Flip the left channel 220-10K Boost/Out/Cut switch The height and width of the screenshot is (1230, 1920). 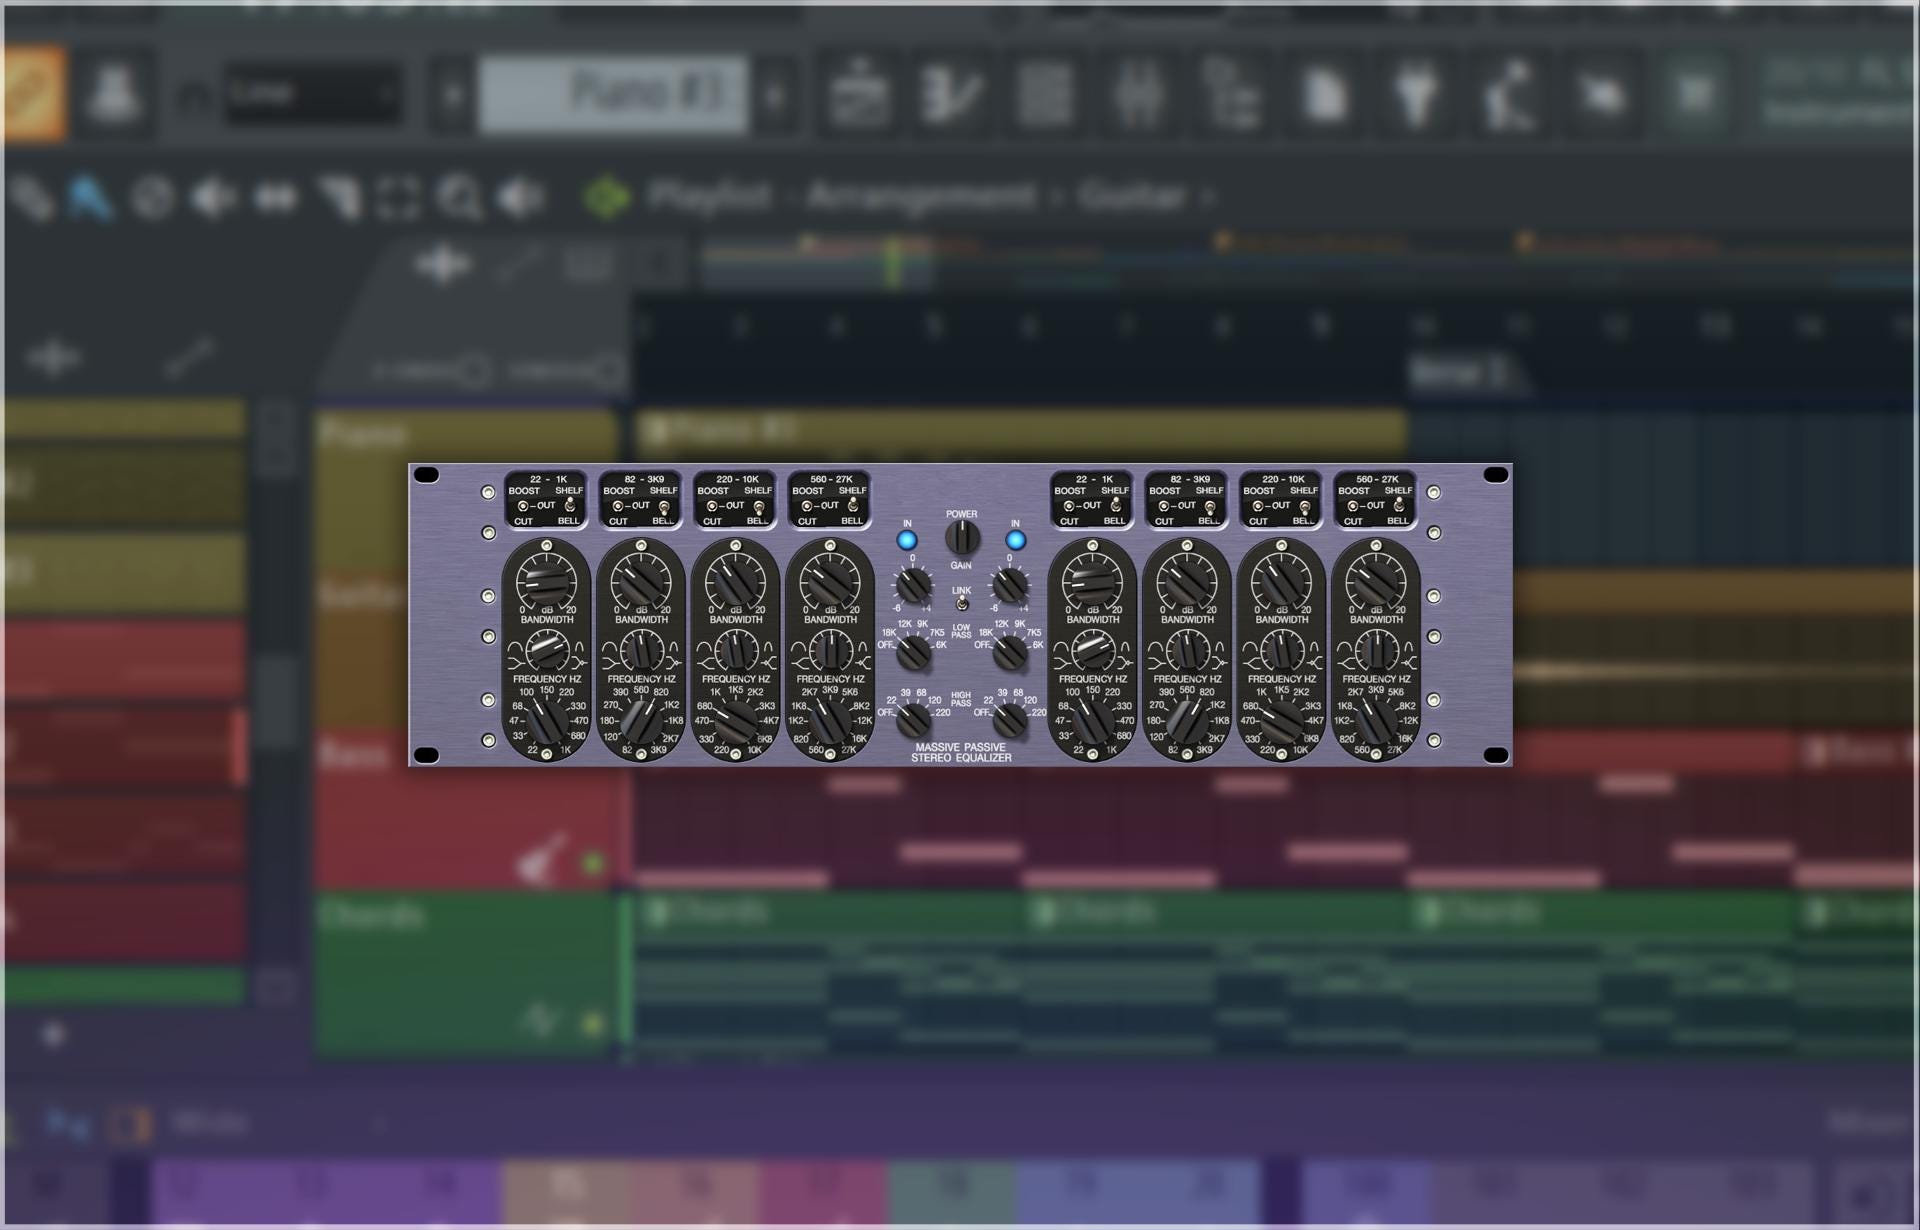[x=711, y=506]
